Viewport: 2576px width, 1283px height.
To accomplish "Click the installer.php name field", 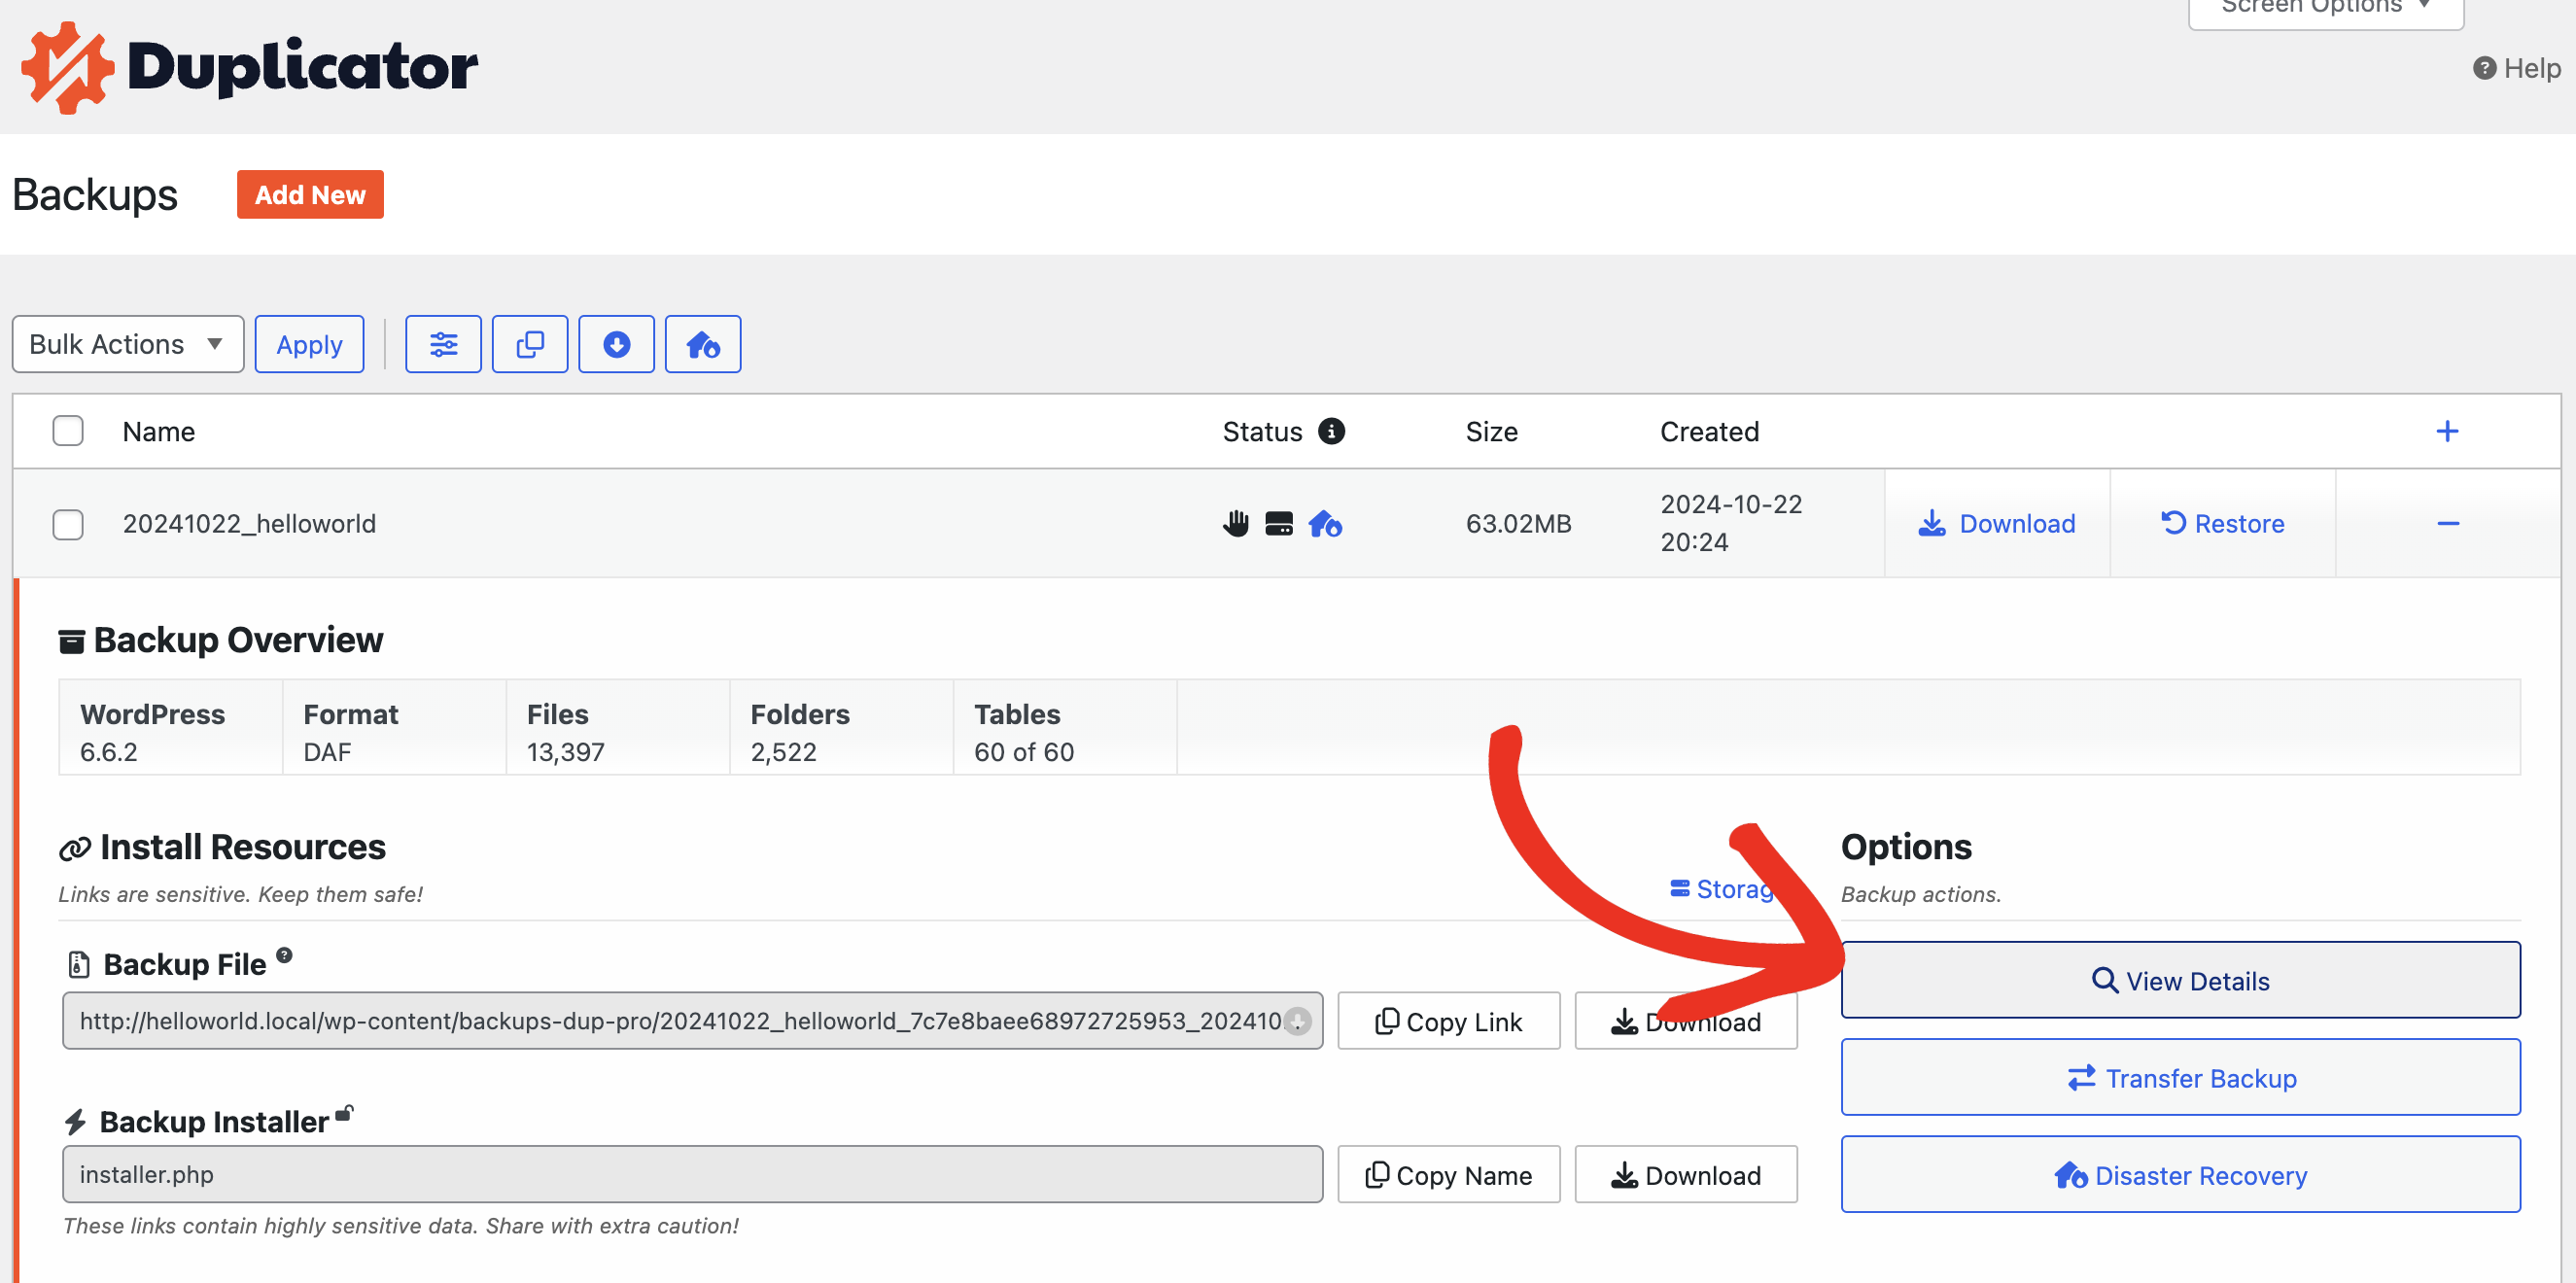I will [692, 1175].
